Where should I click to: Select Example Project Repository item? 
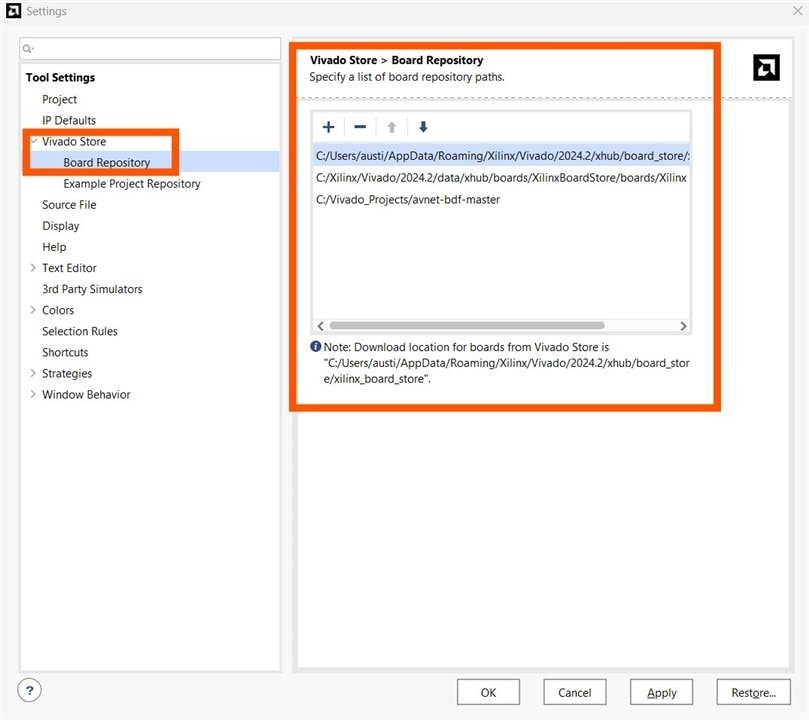coord(132,184)
